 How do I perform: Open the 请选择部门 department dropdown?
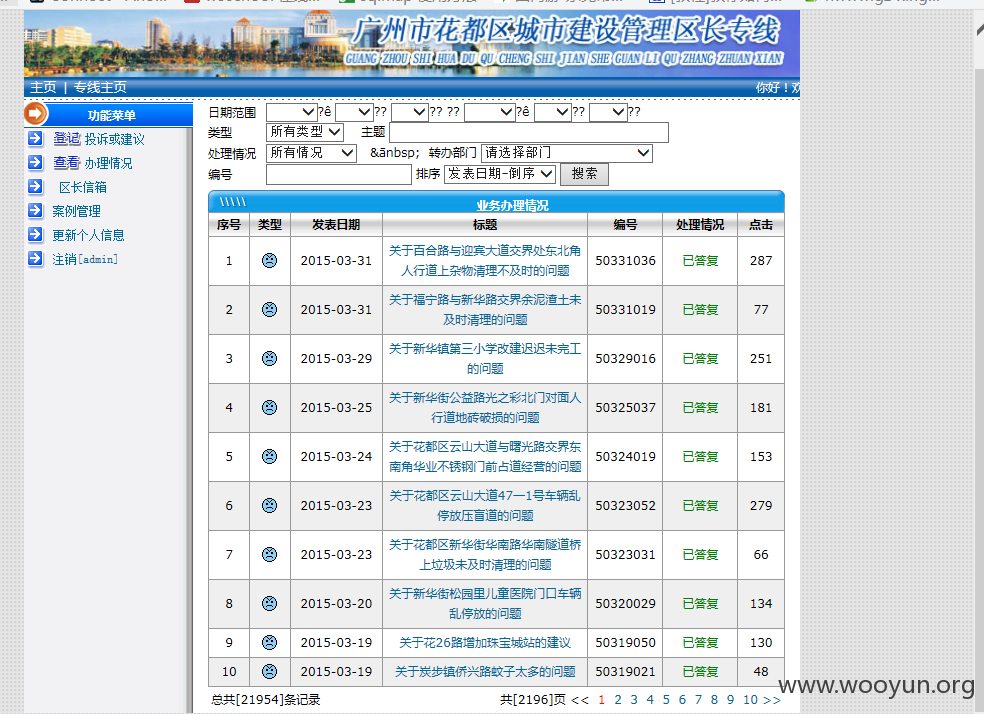point(567,152)
